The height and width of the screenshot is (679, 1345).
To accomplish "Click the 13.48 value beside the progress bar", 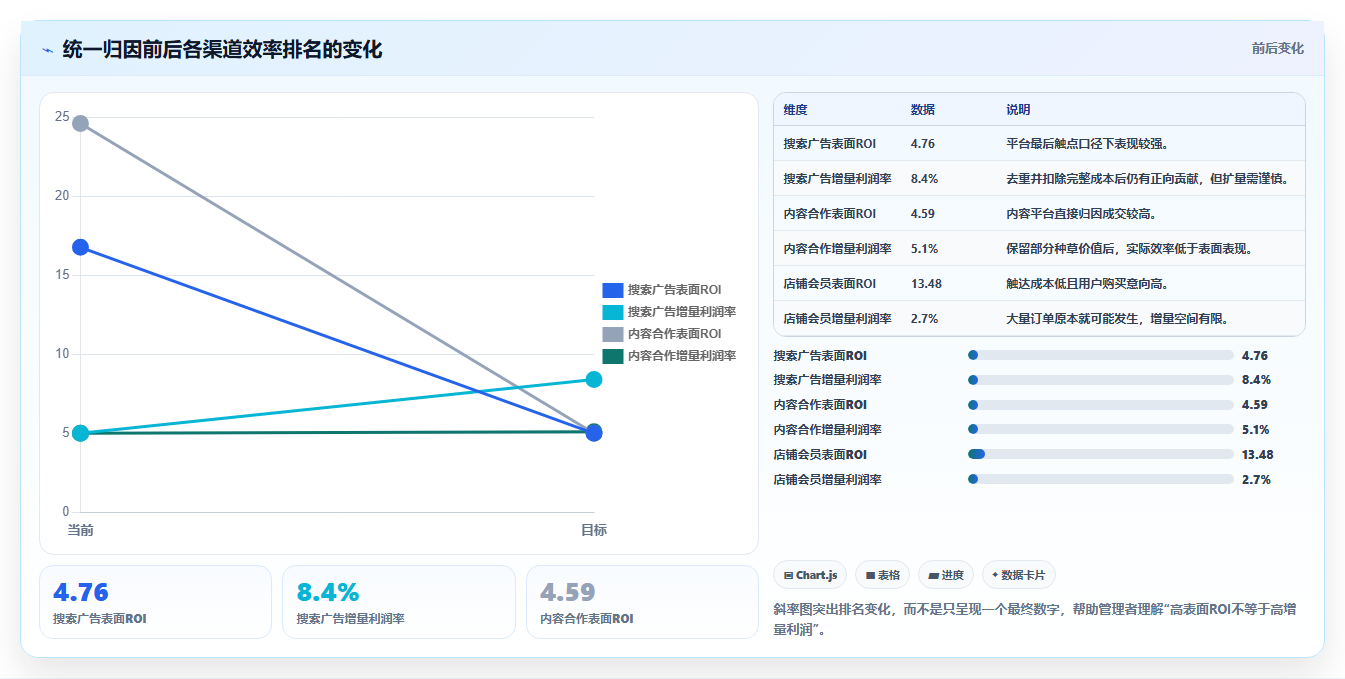I will coord(1257,455).
